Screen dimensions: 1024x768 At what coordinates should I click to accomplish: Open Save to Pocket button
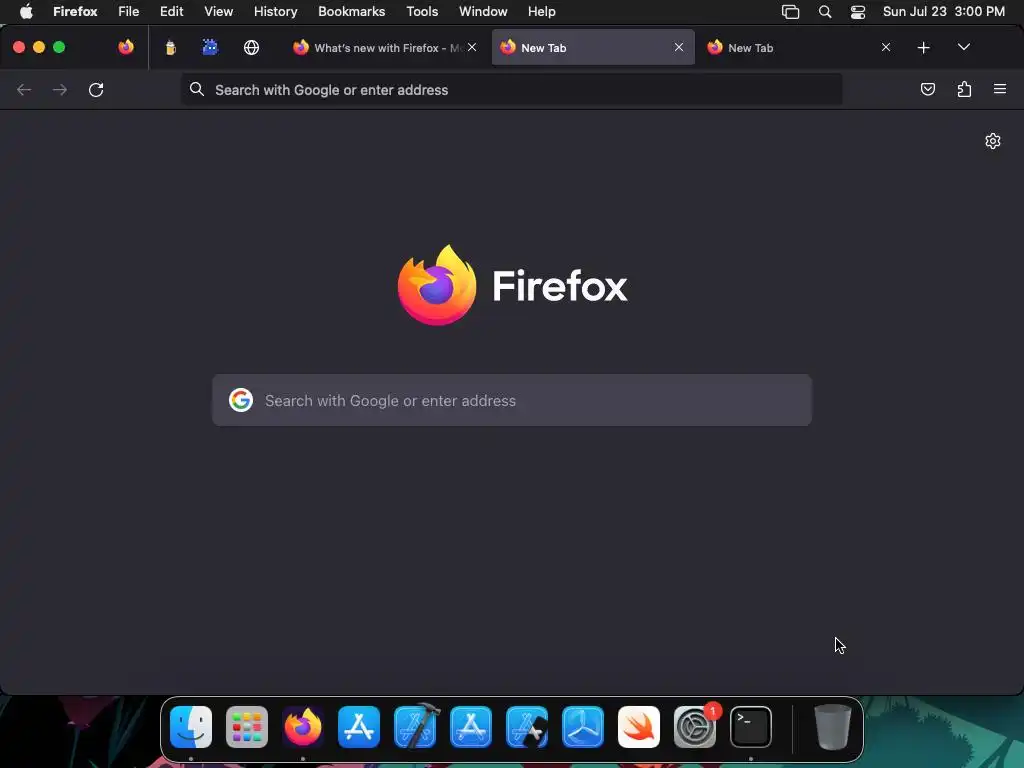[x=928, y=89]
